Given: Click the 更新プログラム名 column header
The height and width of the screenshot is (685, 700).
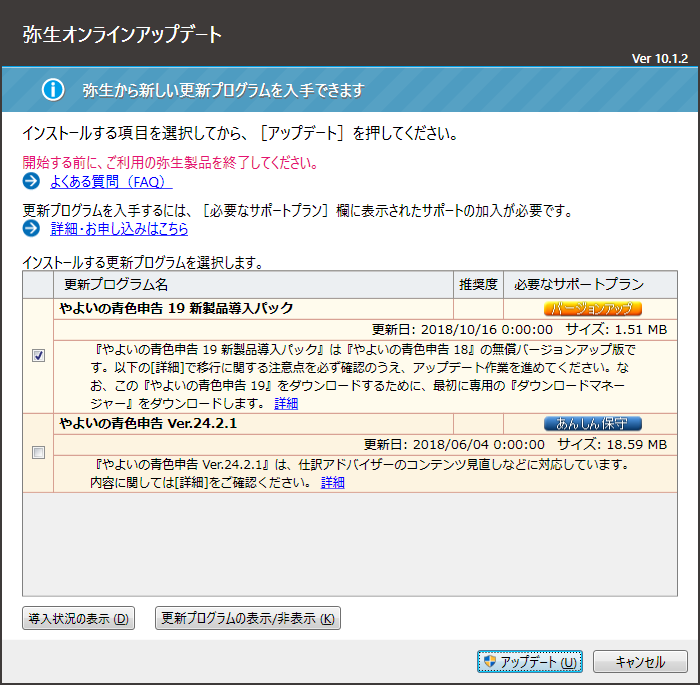Looking at the screenshot, I should [x=253, y=284].
